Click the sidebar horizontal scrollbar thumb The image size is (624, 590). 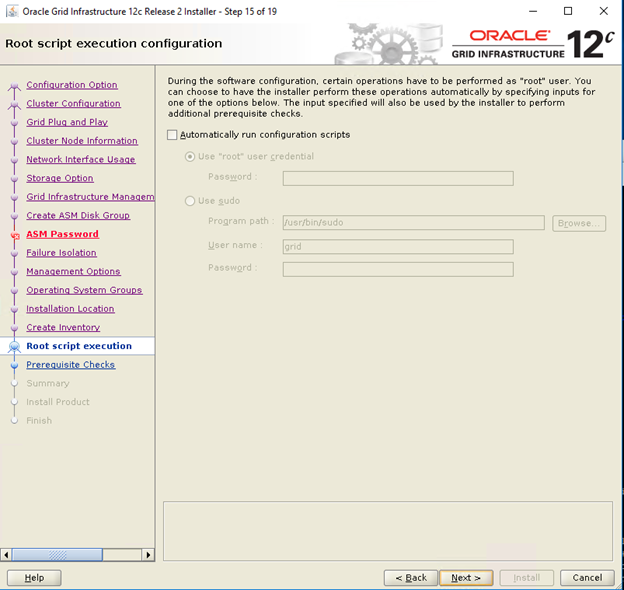pyautogui.click(x=57, y=555)
